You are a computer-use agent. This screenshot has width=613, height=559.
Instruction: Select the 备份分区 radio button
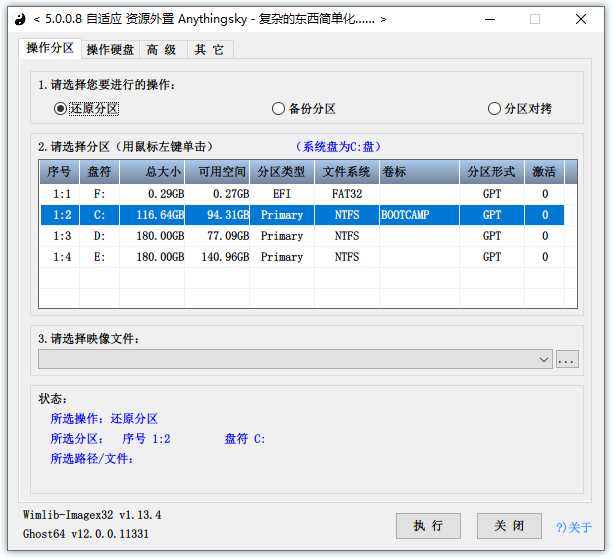click(x=279, y=109)
